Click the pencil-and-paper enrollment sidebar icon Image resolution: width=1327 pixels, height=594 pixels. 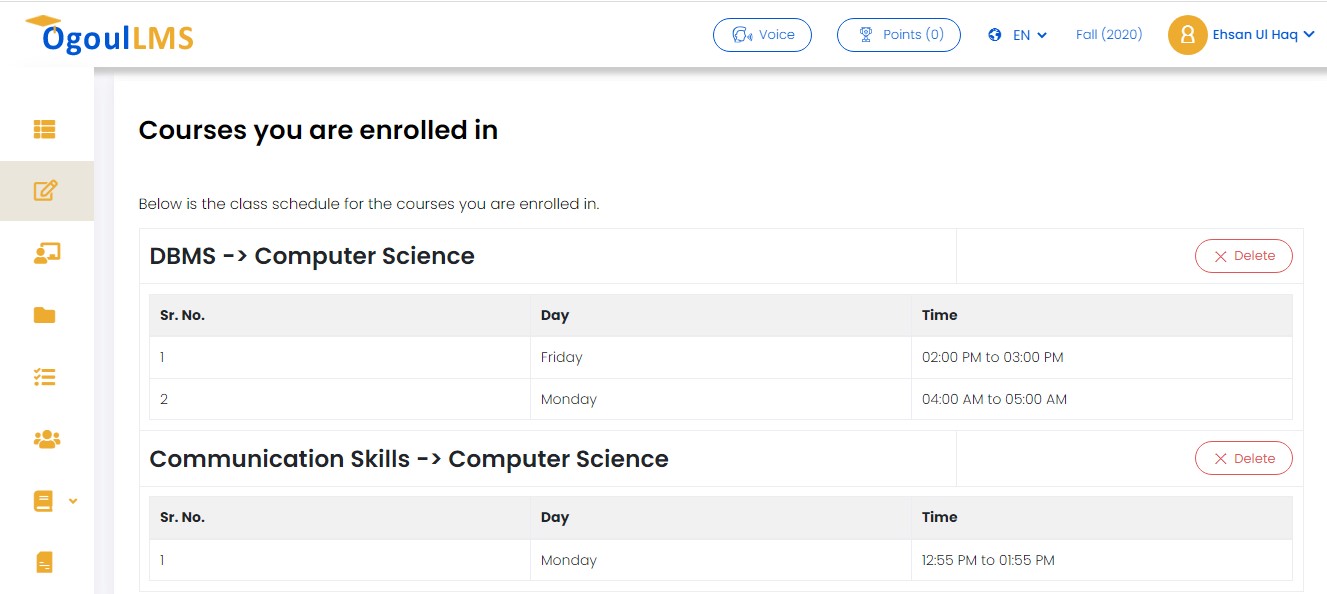coord(45,190)
